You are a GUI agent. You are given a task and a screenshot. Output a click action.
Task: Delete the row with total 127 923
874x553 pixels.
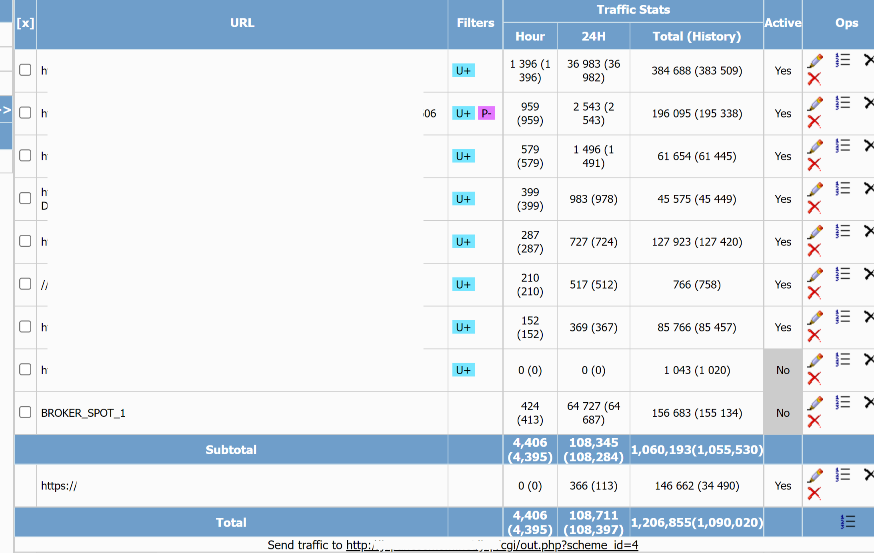[x=814, y=250]
